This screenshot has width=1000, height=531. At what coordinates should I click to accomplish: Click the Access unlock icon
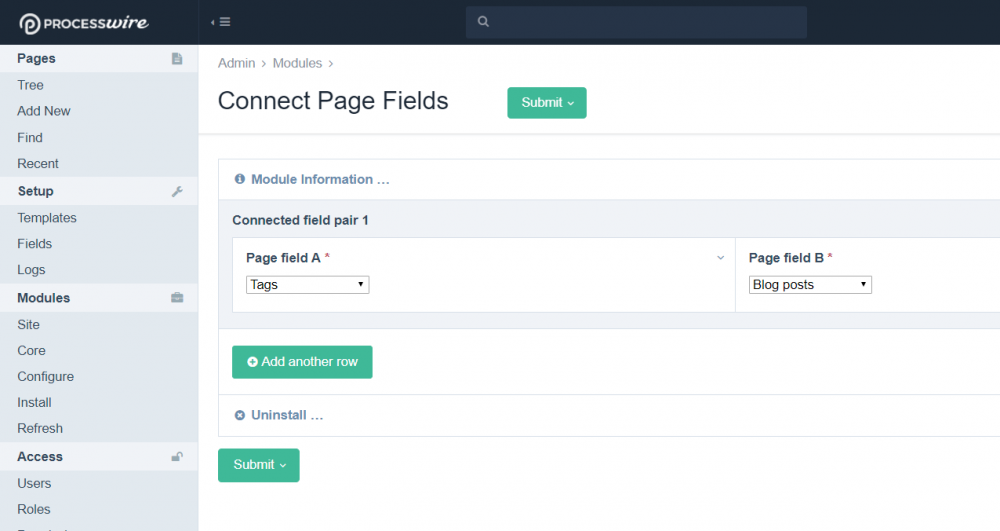pyautogui.click(x=177, y=457)
